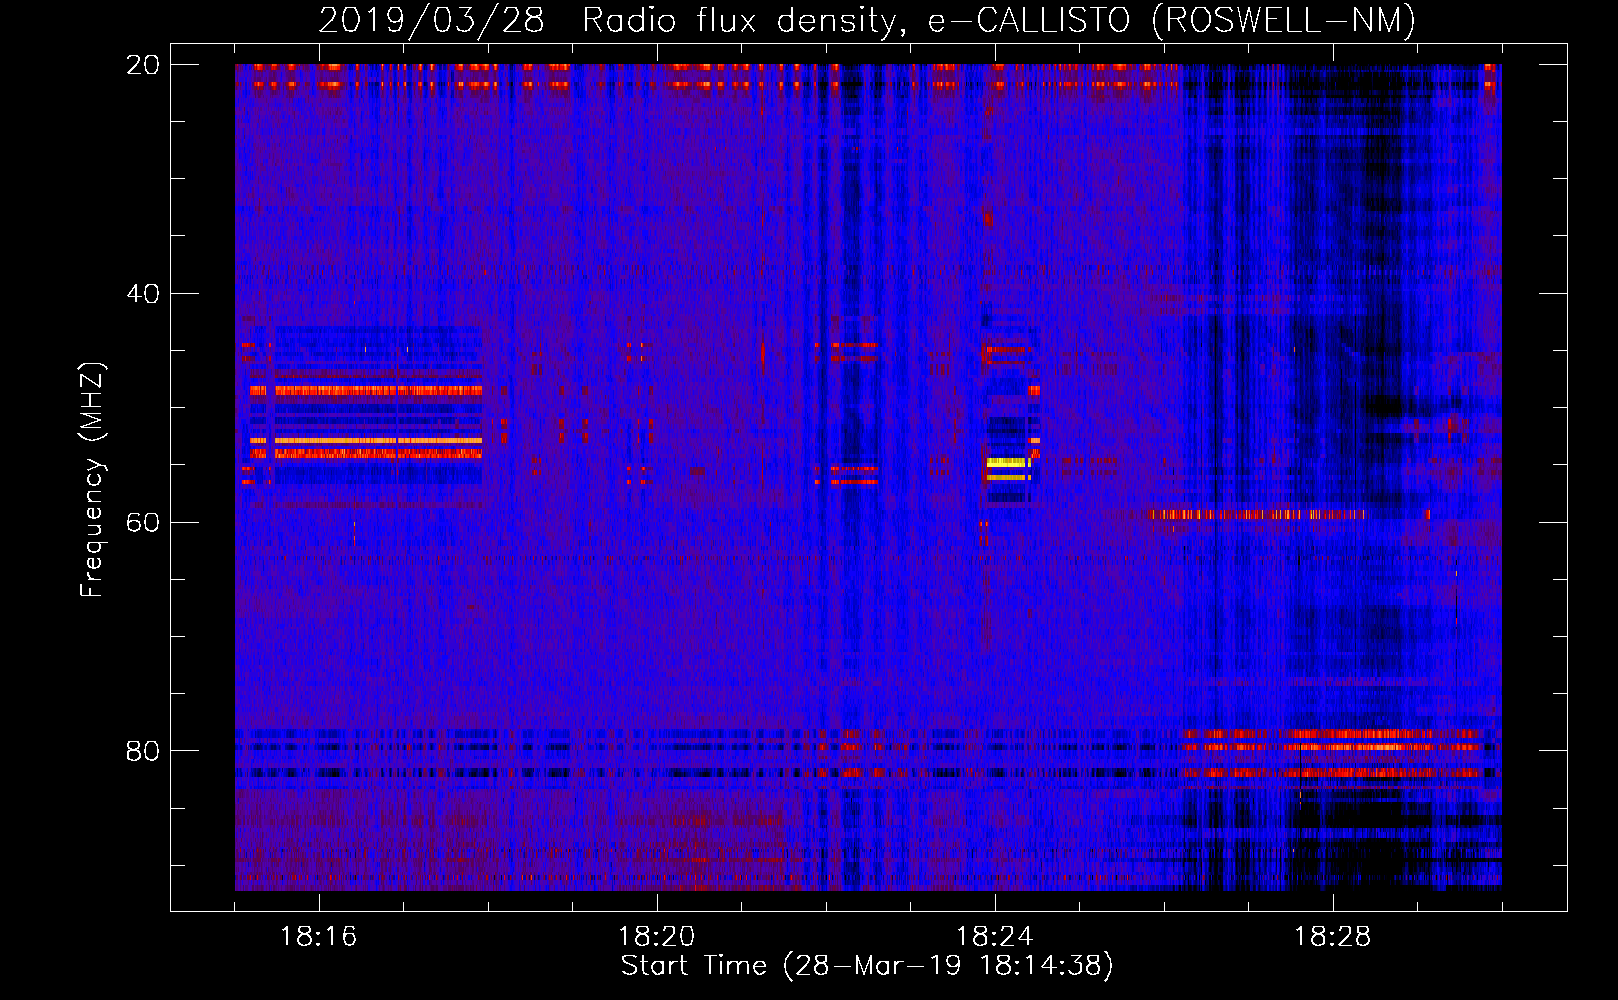Click the '80' frequency tick label
The width and height of the screenshot is (1618, 1000).
[143, 751]
